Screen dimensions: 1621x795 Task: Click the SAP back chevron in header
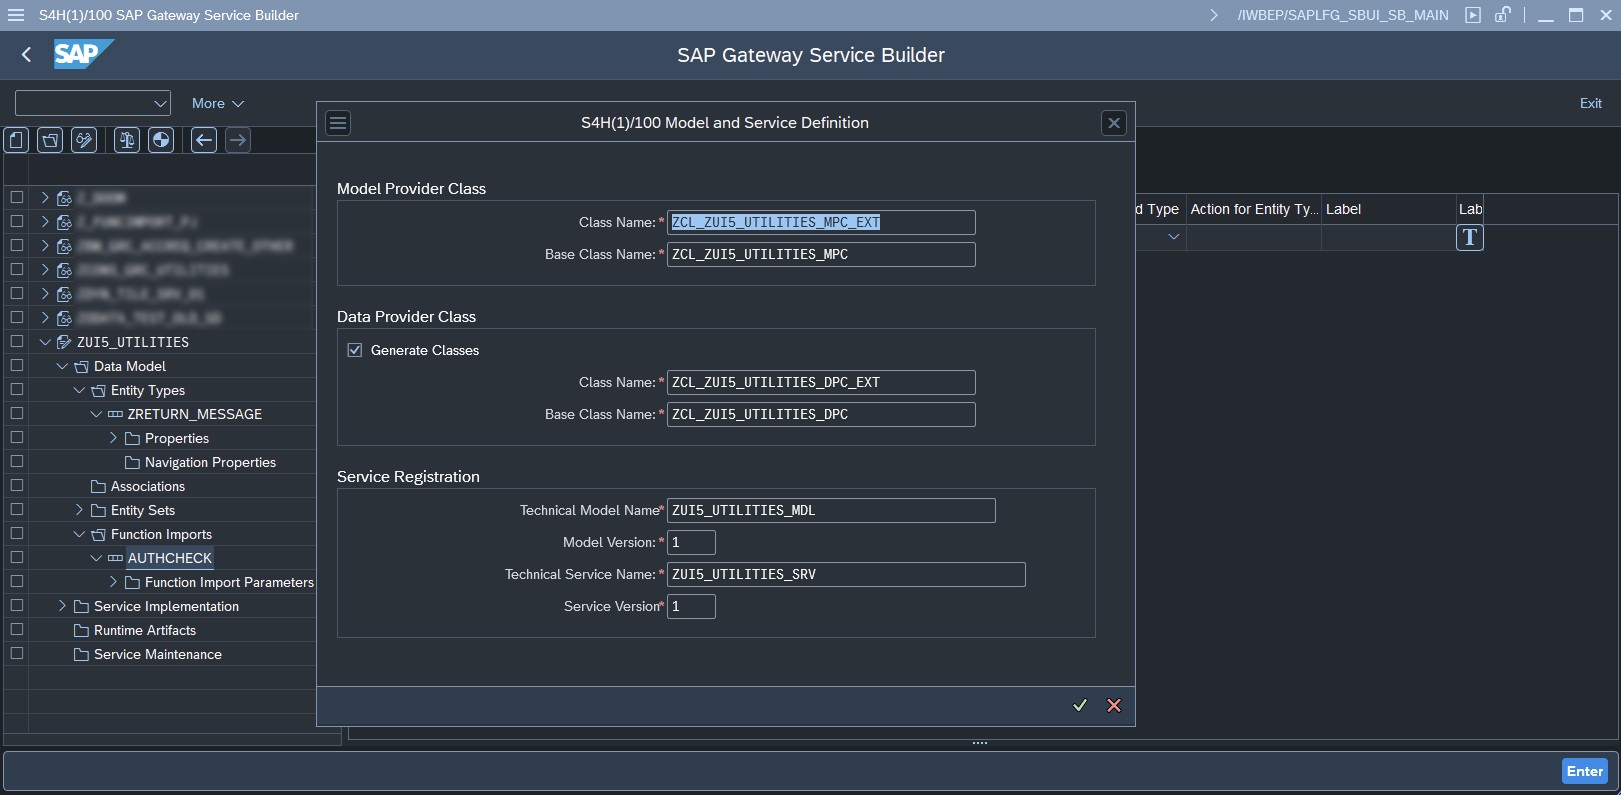click(27, 55)
